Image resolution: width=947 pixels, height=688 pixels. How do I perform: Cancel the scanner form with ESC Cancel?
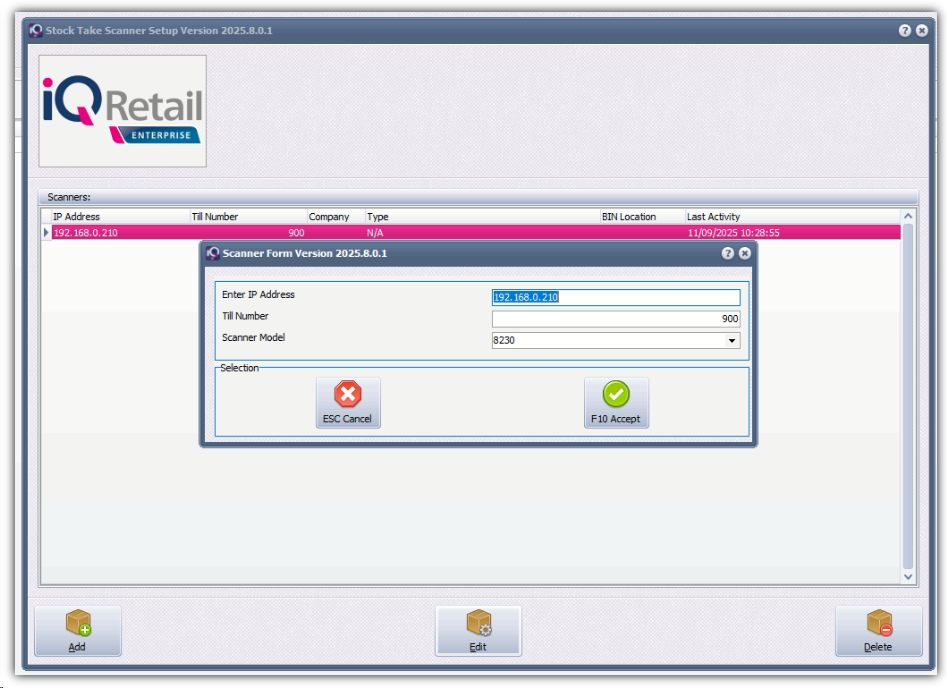[348, 403]
